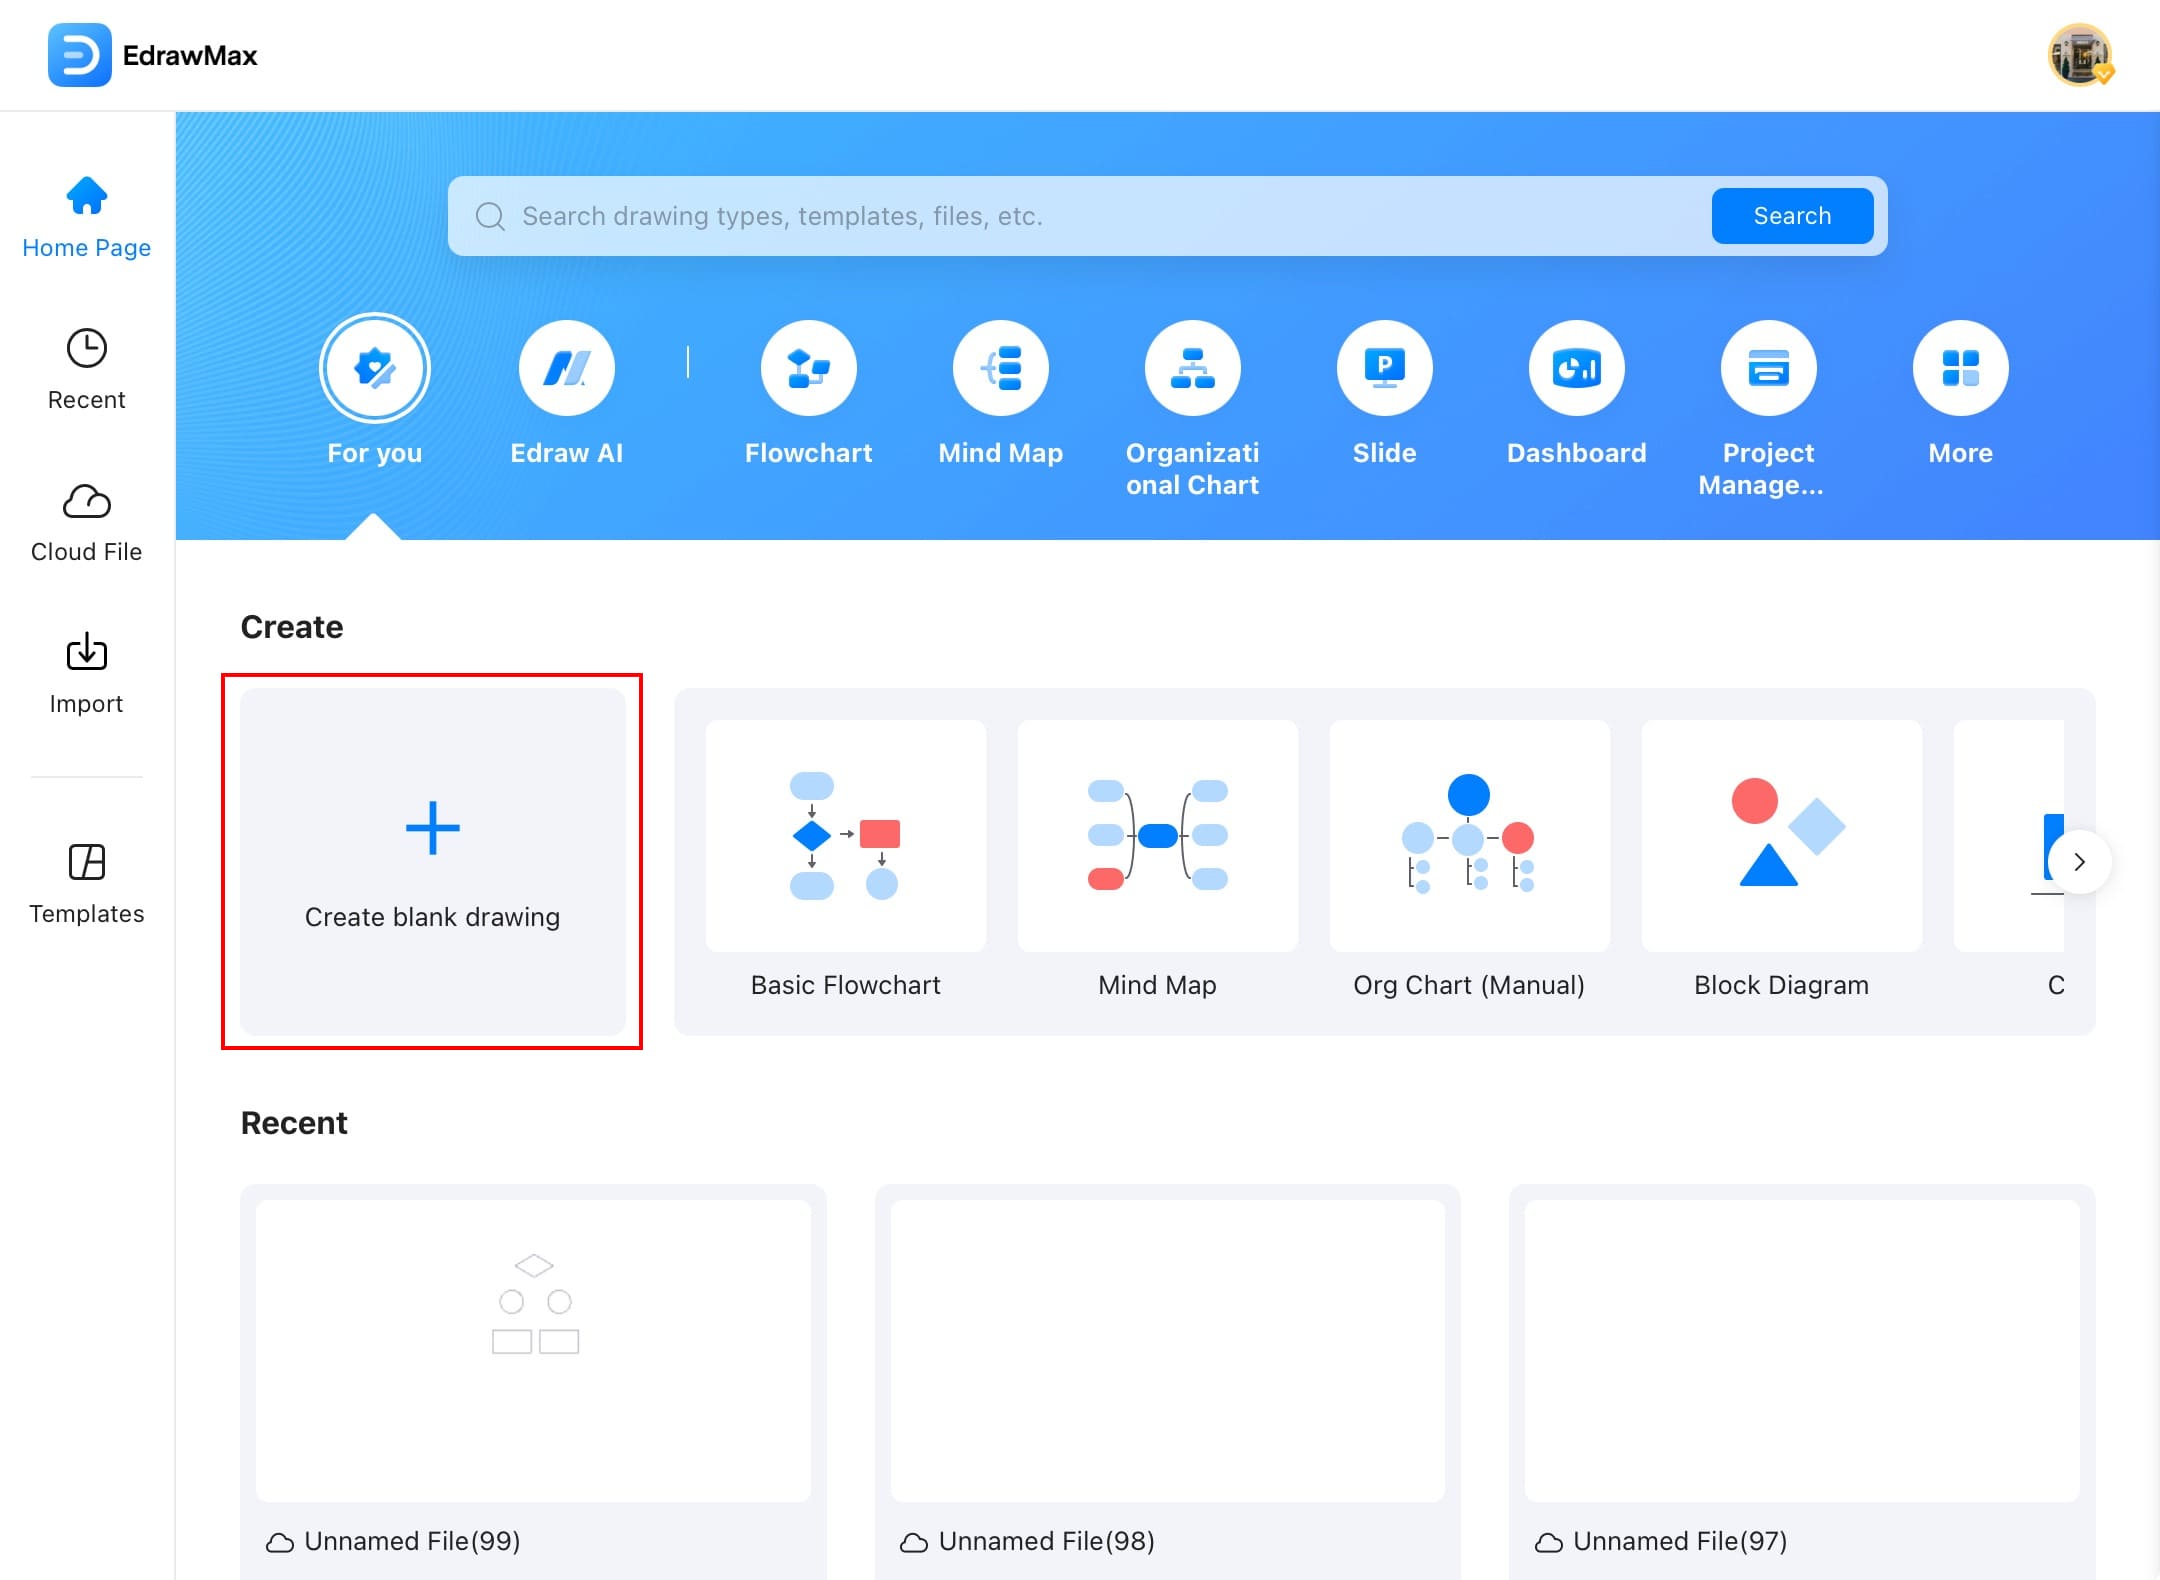Viewport: 2160px width, 1580px height.
Task: Open the Dashboard category icon
Action: pos(1576,369)
